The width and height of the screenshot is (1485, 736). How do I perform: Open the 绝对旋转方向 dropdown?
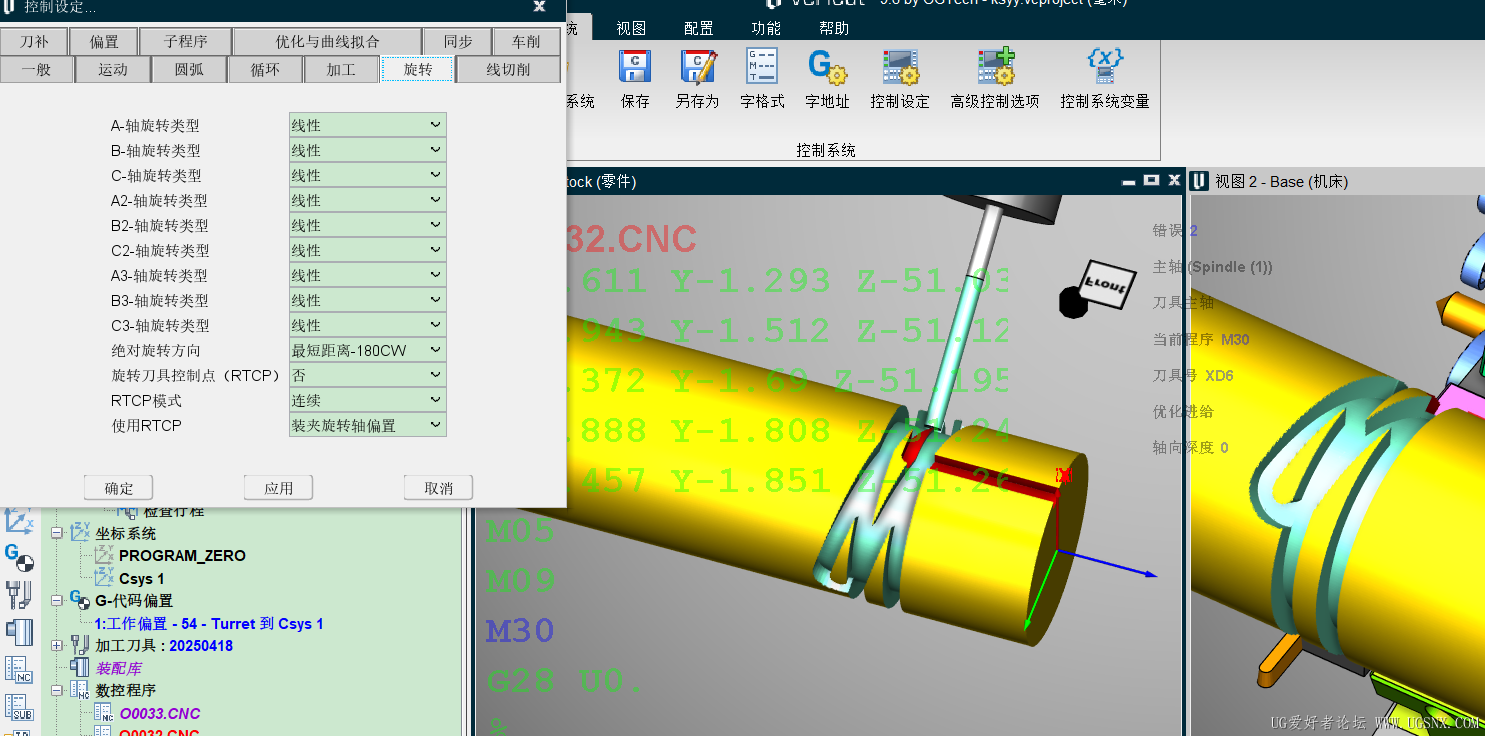coord(367,350)
